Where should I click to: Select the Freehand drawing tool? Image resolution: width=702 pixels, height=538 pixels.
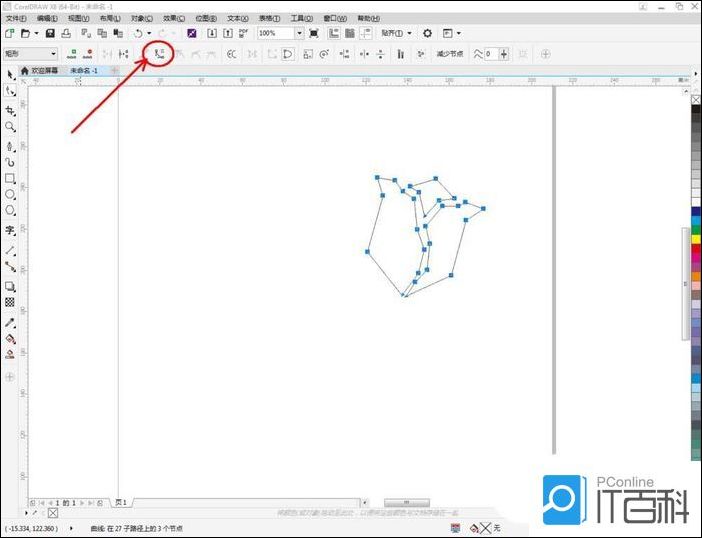coord(10,146)
